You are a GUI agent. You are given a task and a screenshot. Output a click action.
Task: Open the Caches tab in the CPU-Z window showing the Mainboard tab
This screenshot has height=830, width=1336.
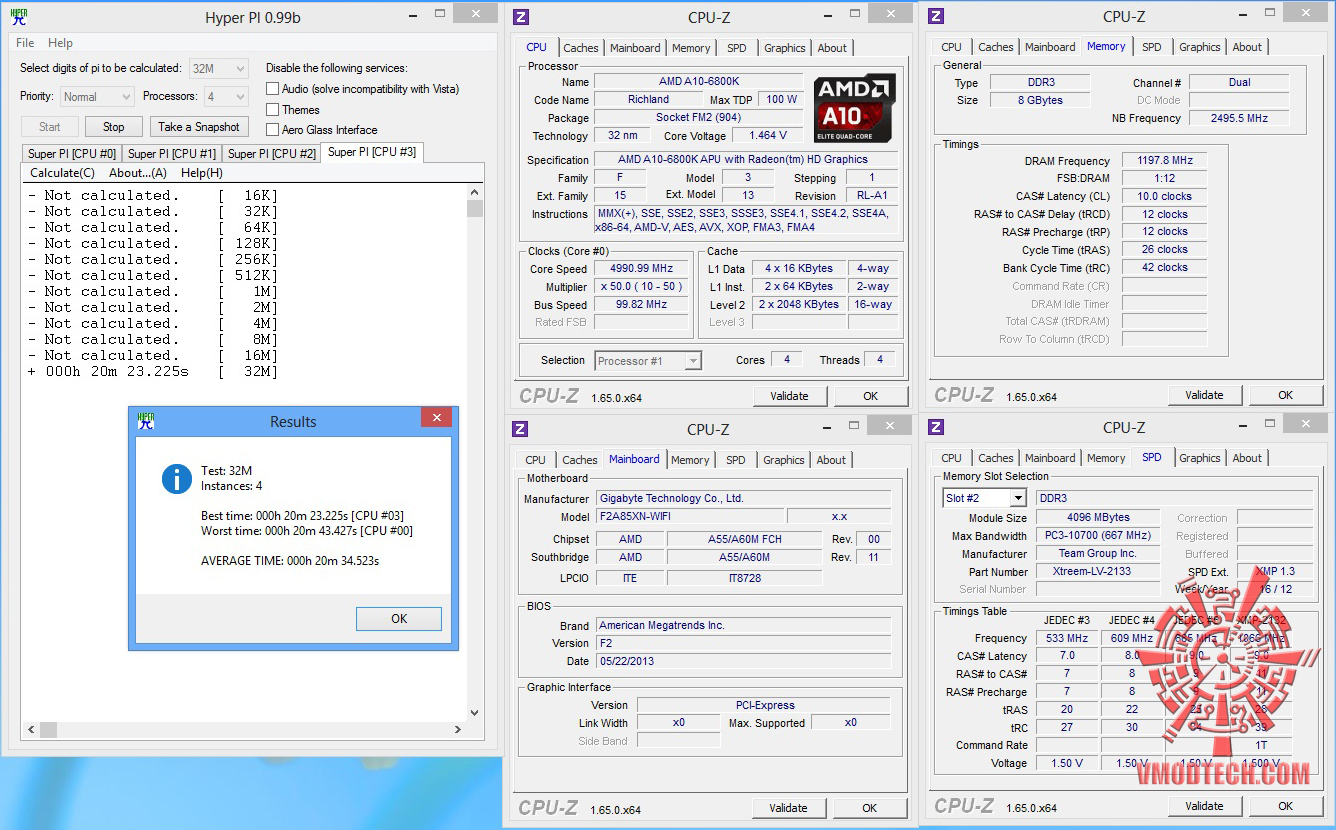[580, 460]
